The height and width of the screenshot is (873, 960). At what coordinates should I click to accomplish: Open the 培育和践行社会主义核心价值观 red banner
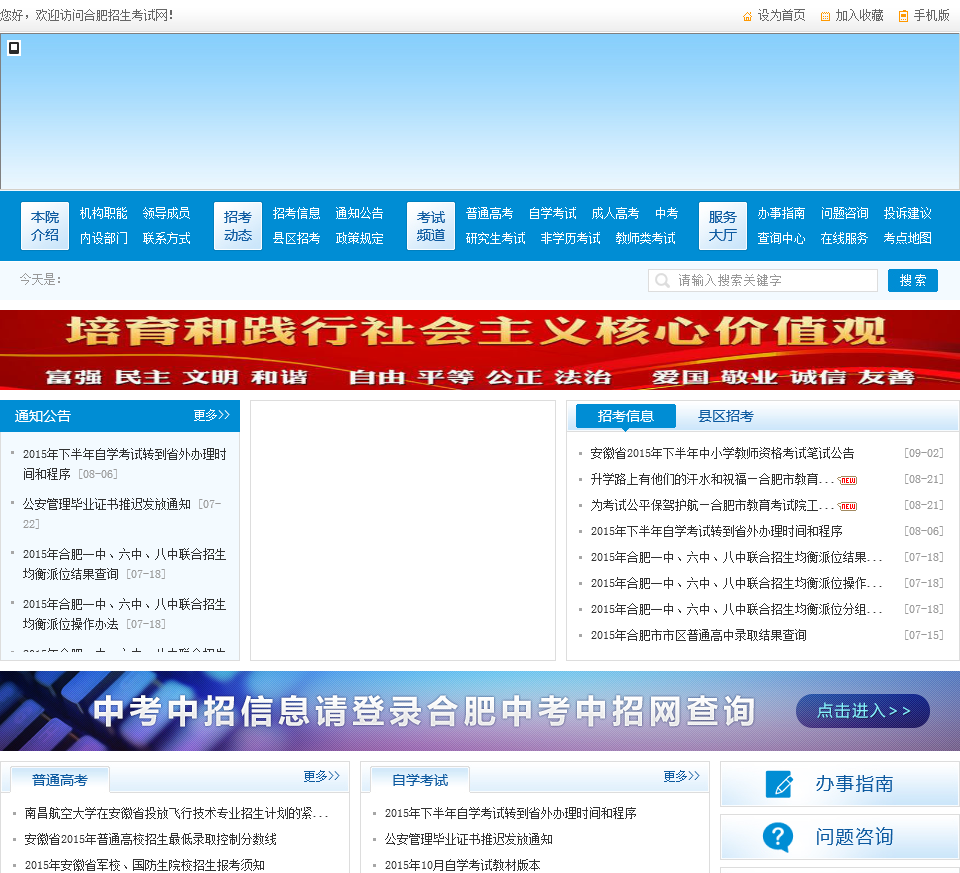[480, 350]
